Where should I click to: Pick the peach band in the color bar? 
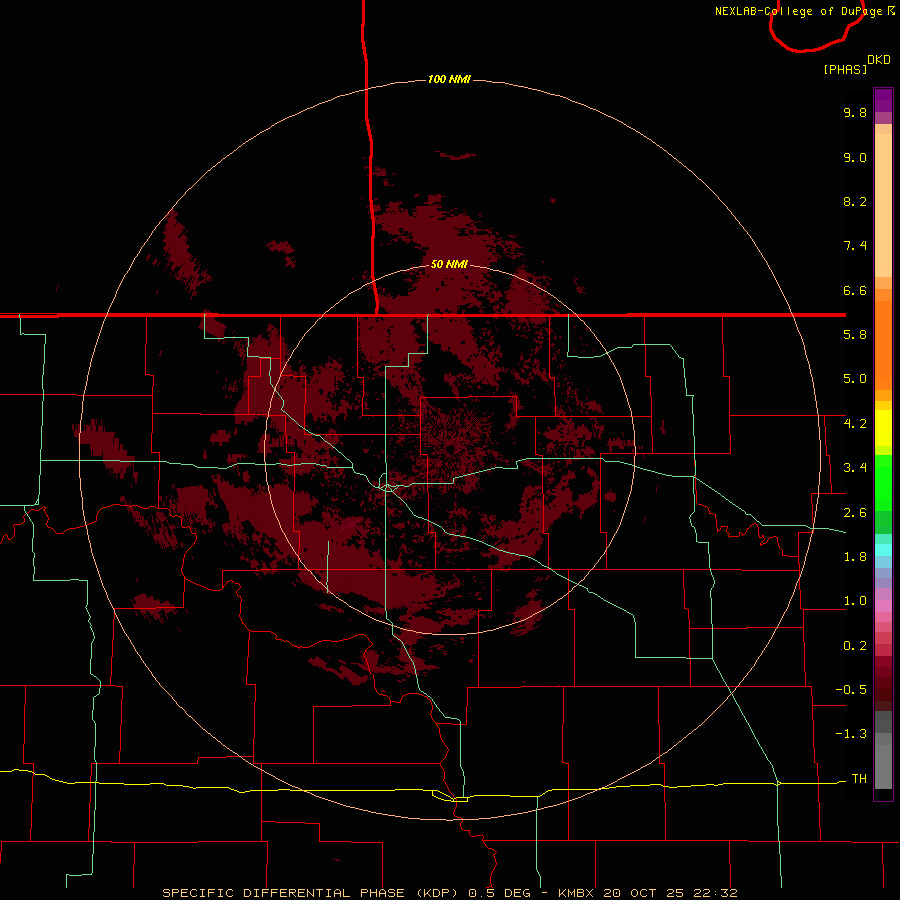(x=883, y=205)
